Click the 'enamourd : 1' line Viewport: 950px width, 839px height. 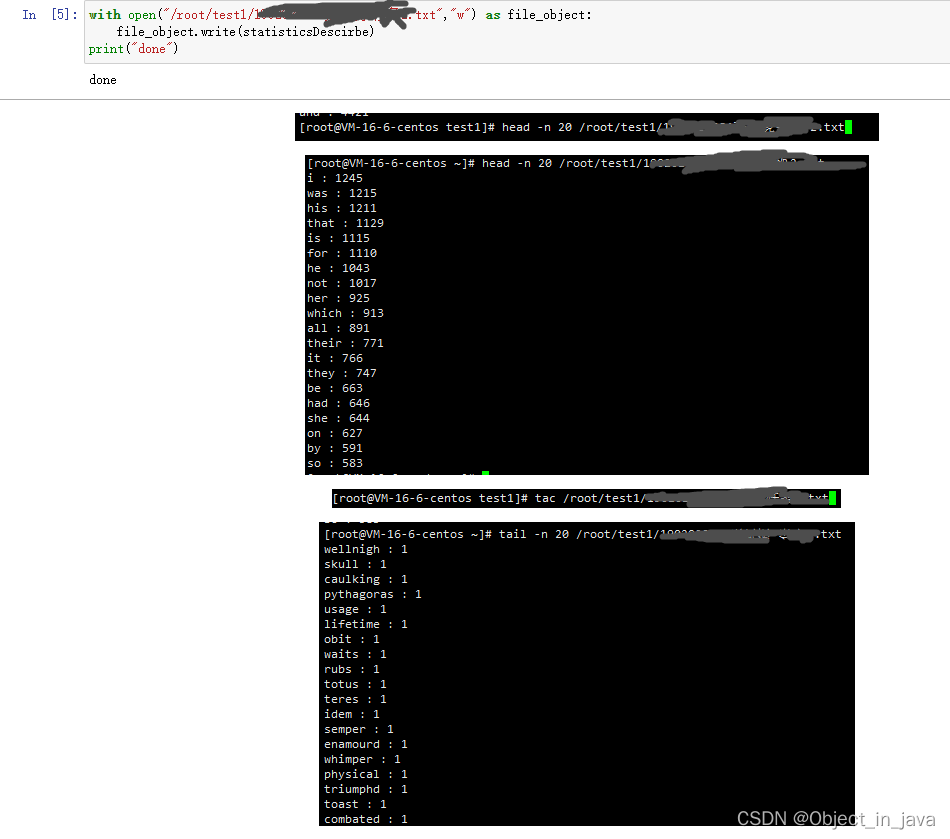[366, 744]
